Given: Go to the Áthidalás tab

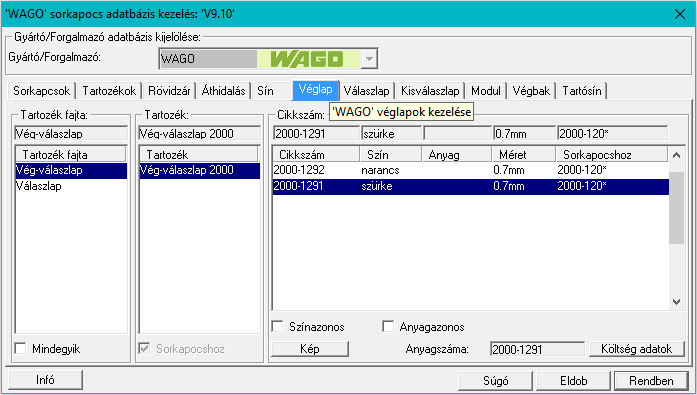Looking at the screenshot, I should coord(223,91).
